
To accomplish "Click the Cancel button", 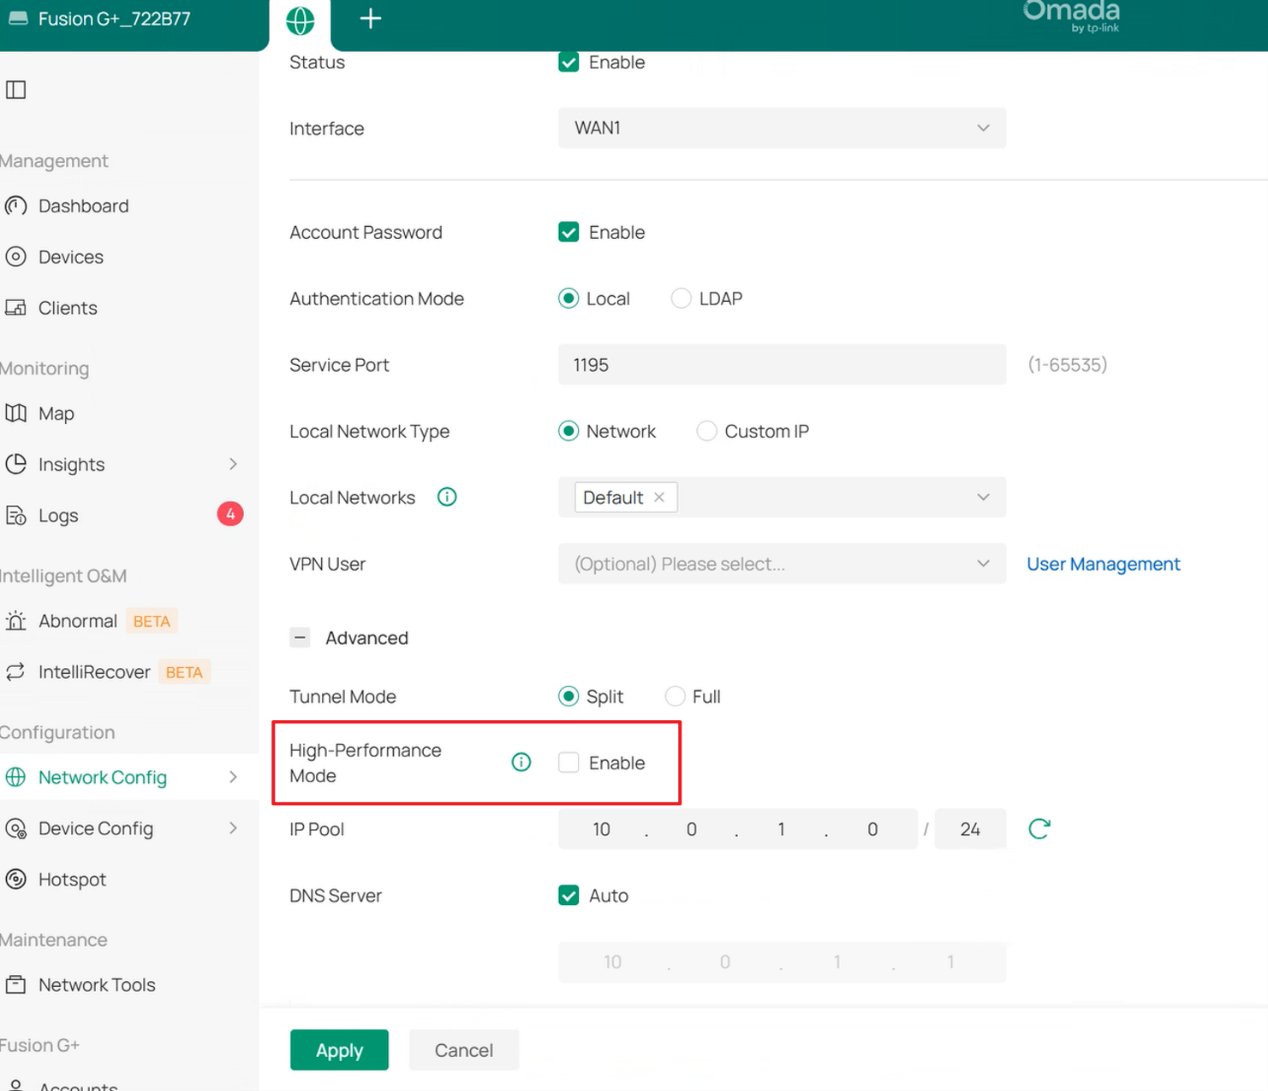I will (464, 1050).
